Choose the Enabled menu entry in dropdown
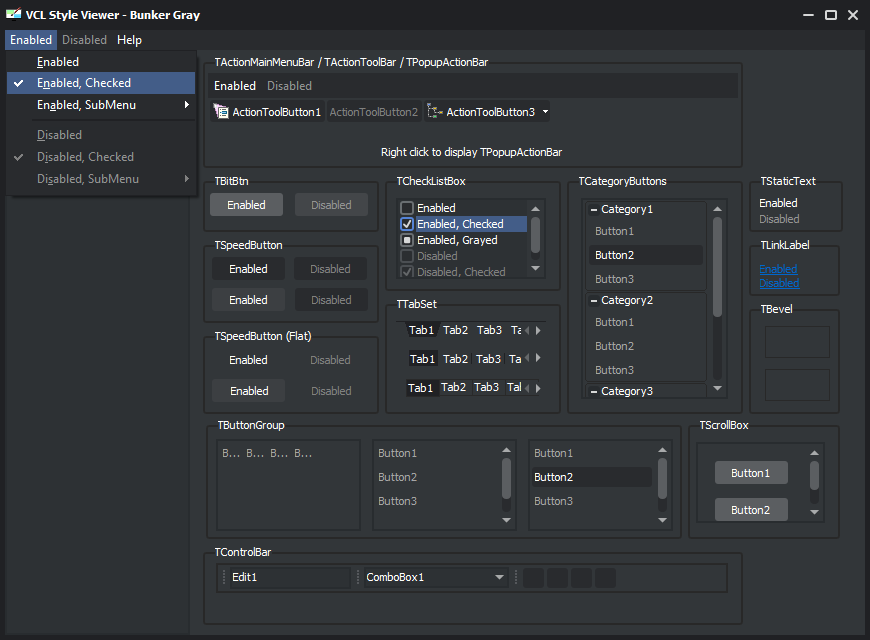Viewport: 870px width, 640px height. tap(101, 62)
